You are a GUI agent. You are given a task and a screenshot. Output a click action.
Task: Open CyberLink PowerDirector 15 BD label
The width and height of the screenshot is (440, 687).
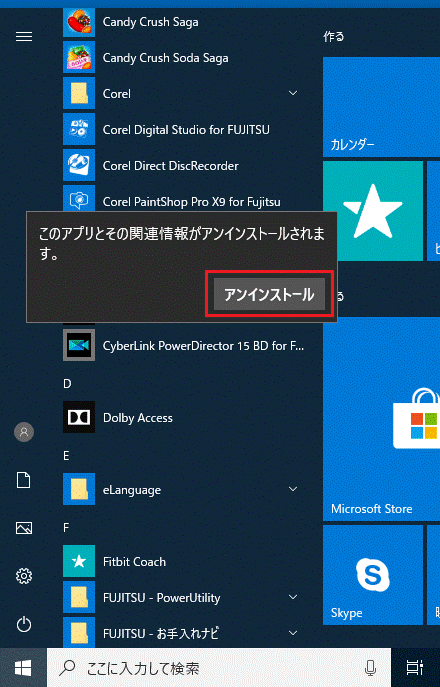point(203,346)
